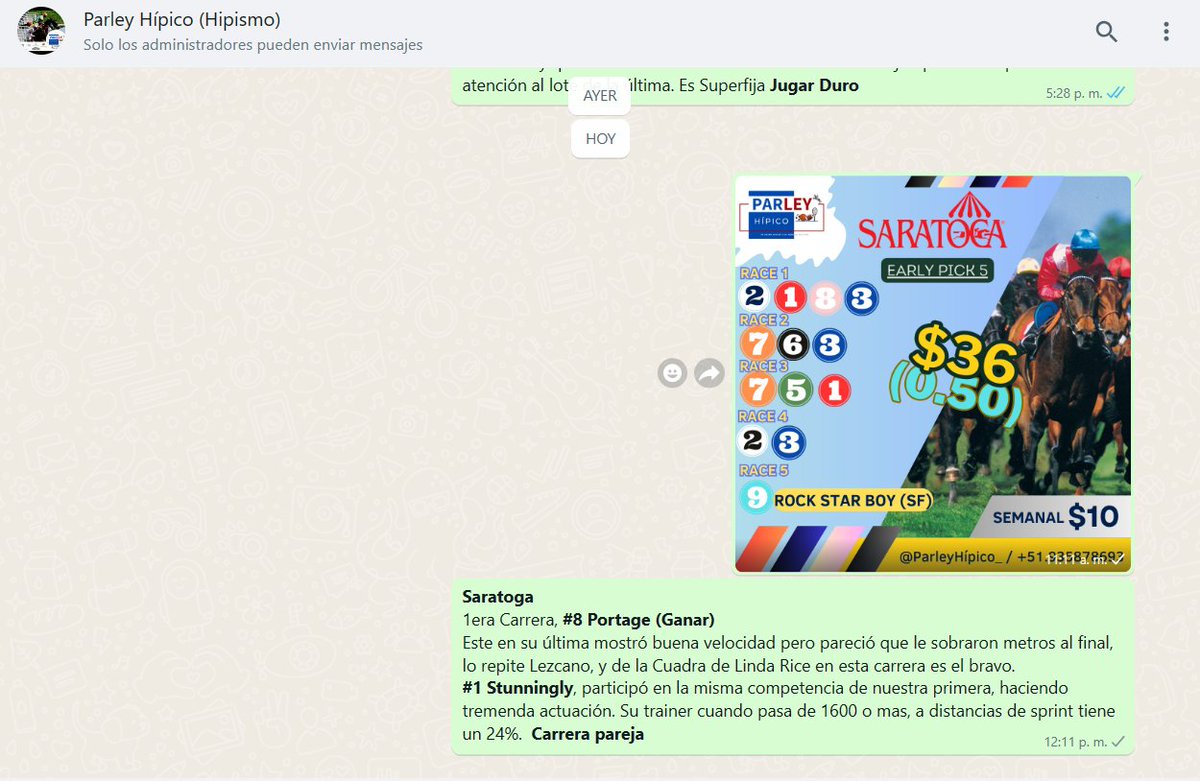This screenshot has width=1200, height=781.
Task: Click the Parley Hípico (Hipismo) group title
Action: [x=182, y=20]
